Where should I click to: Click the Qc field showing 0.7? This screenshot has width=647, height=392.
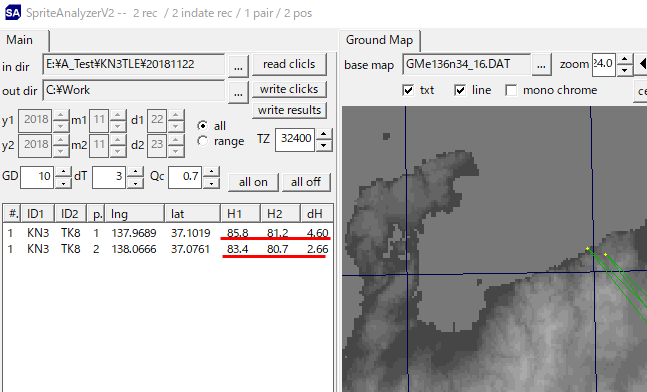click(185, 177)
